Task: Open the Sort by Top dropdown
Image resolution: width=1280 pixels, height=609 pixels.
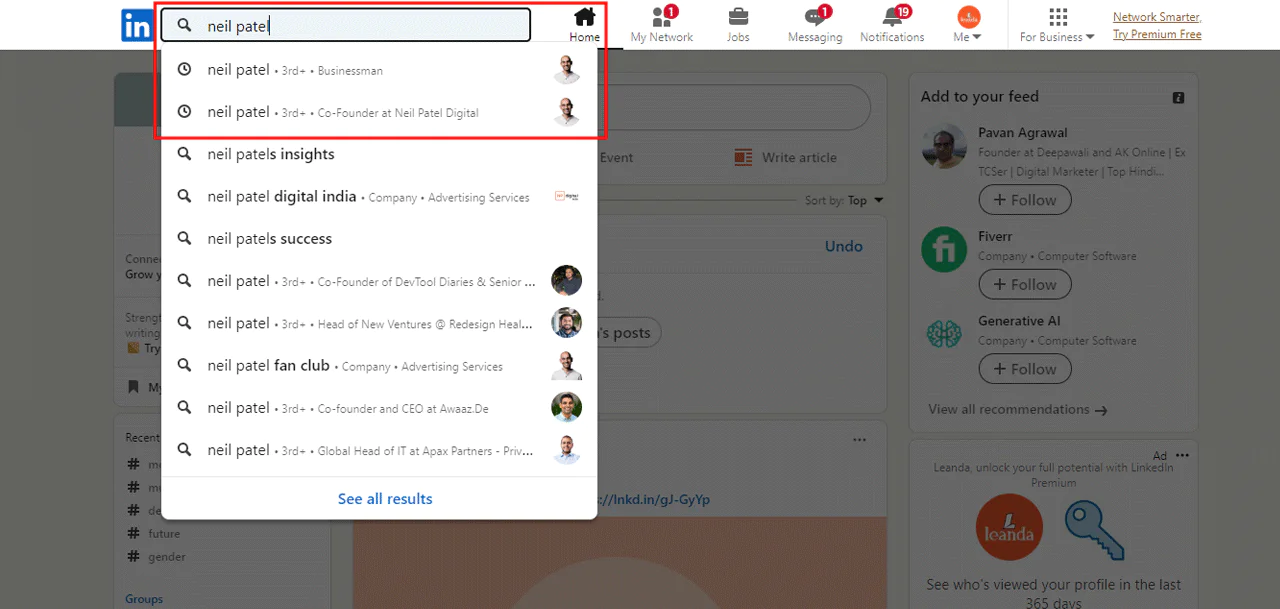Action: coord(845,200)
